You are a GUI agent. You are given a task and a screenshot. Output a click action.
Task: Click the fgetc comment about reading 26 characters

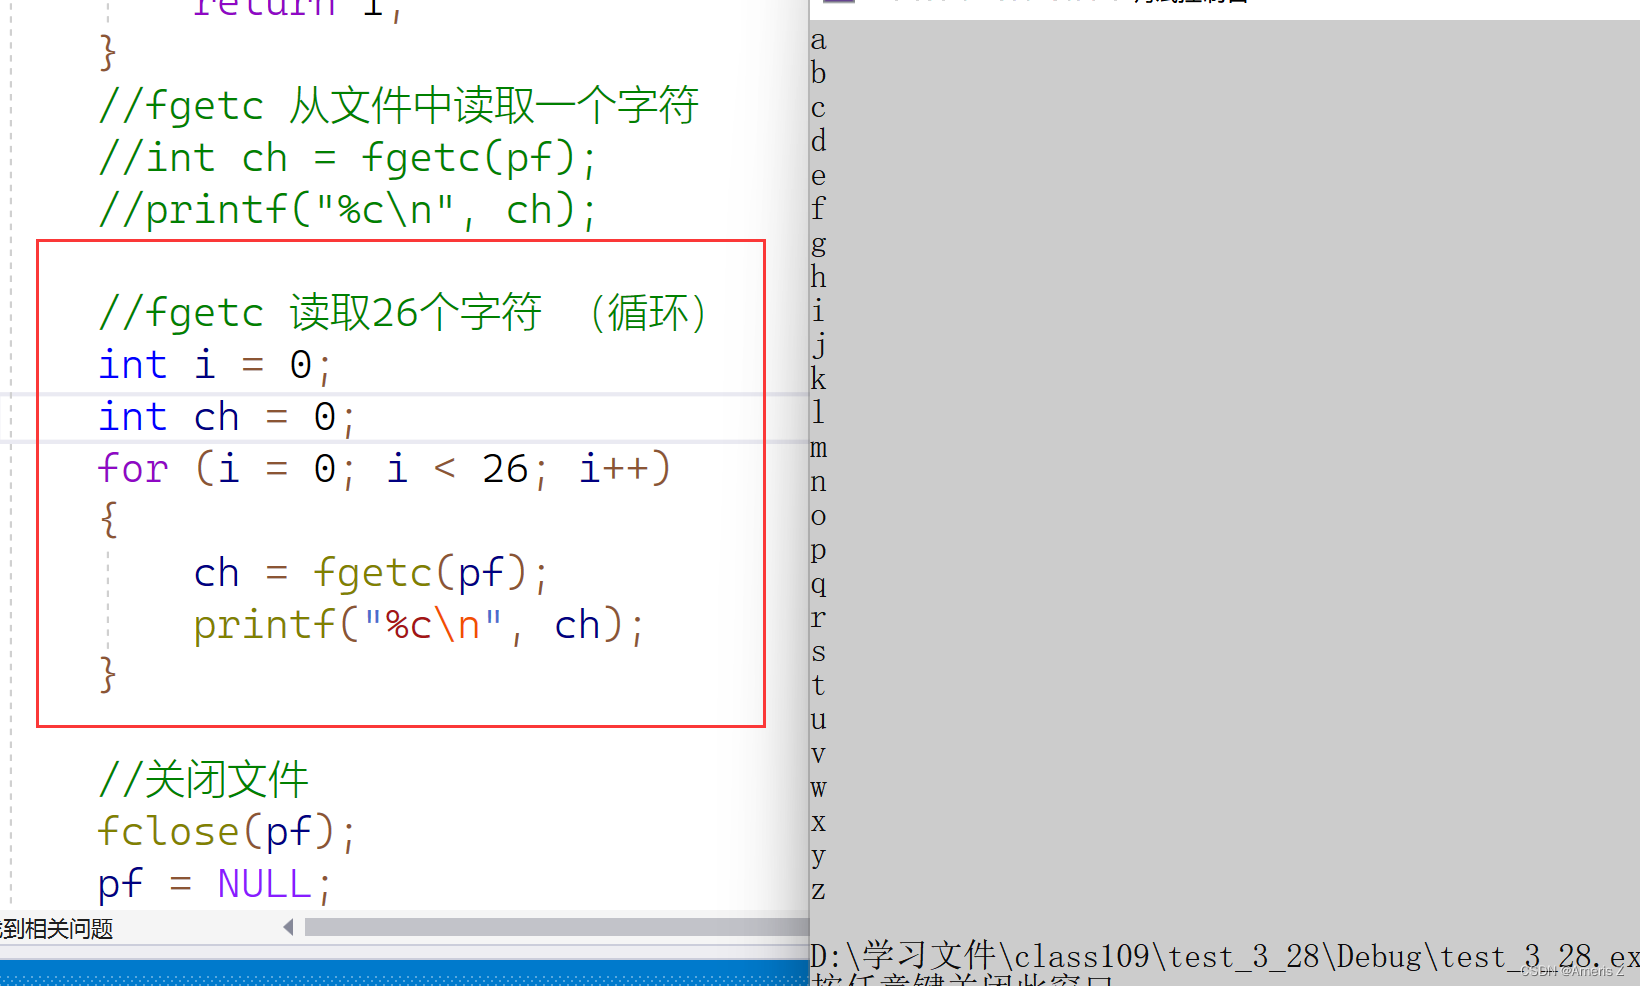[x=400, y=311]
